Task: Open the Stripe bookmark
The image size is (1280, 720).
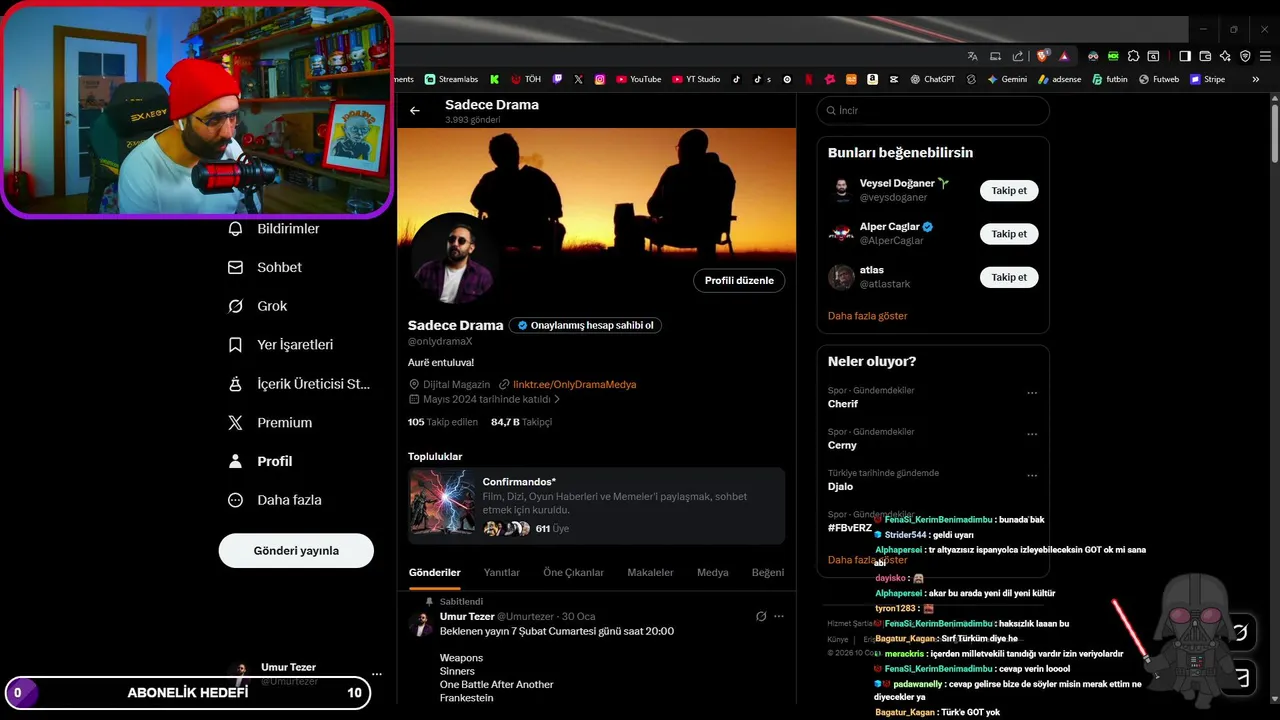Action: pyautogui.click(x=1207, y=79)
